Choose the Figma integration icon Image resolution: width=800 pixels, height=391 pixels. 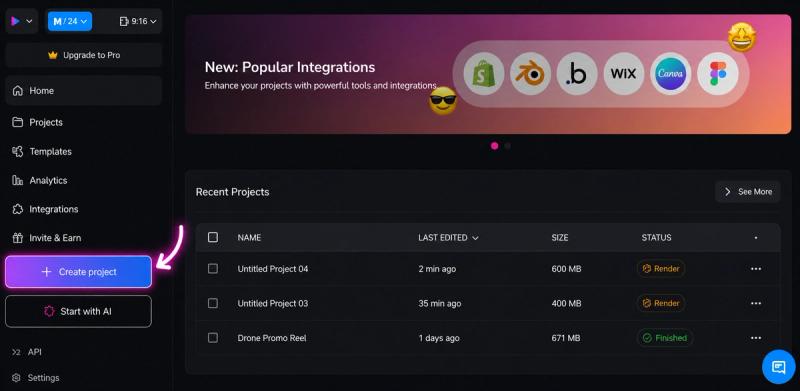[717, 74]
